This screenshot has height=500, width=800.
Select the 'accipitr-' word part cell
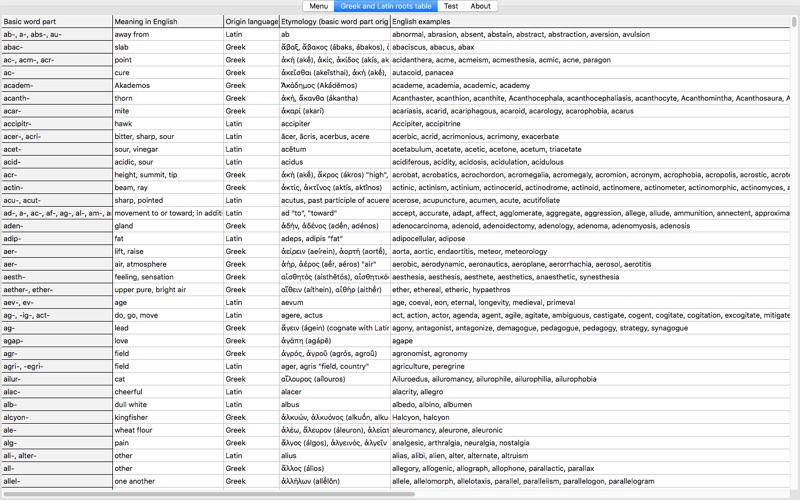click(x=56, y=123)
